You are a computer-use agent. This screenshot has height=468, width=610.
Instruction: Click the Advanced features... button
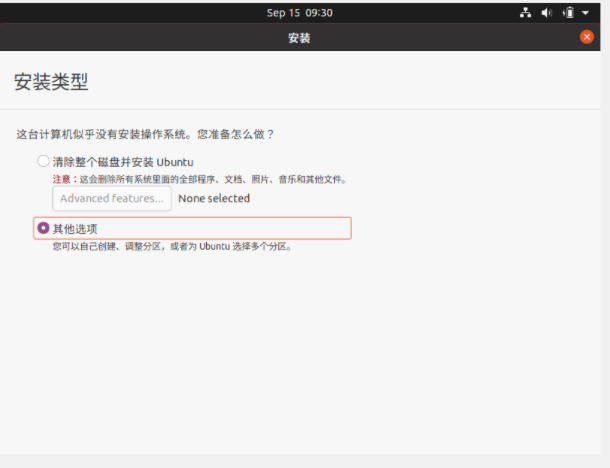tap(112, 198)
